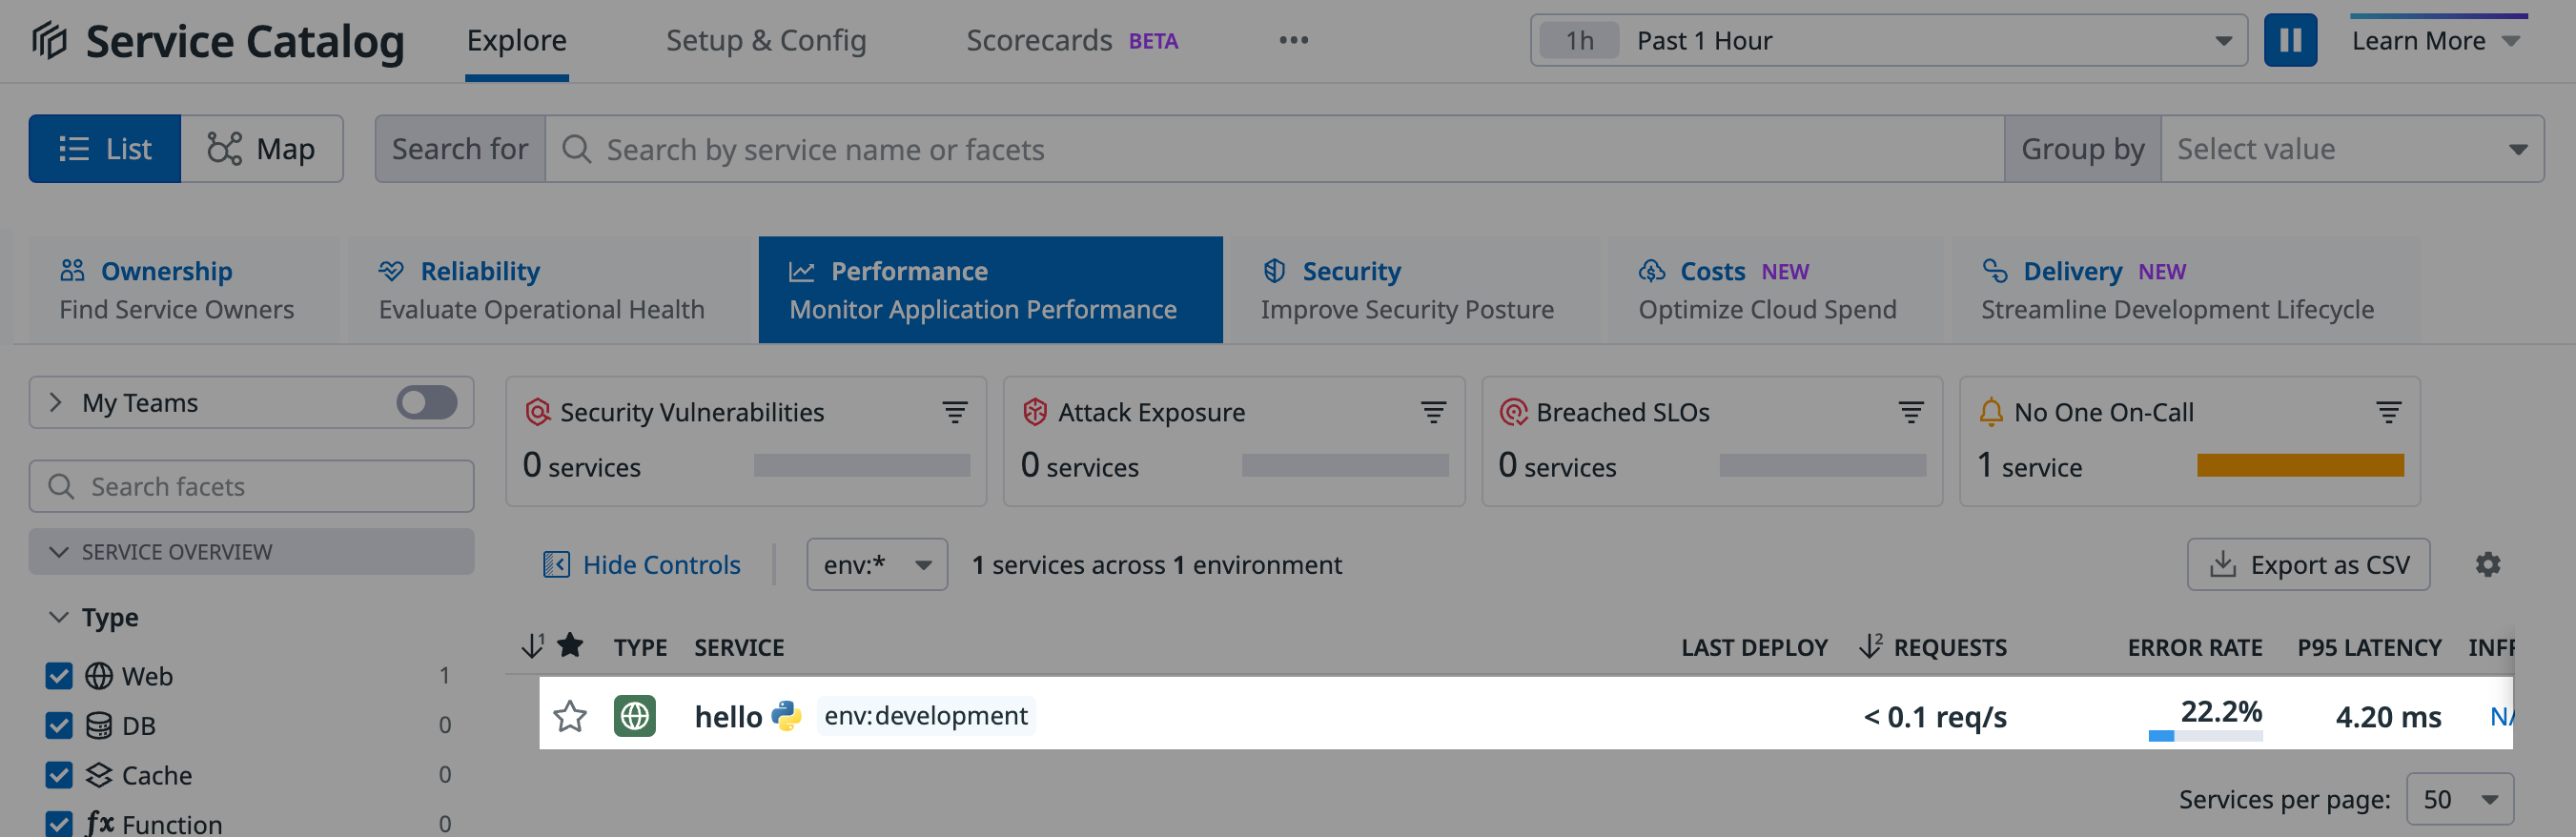Open the more options ellipsis menu
2576x837 pixels.
pos(1293,40)
